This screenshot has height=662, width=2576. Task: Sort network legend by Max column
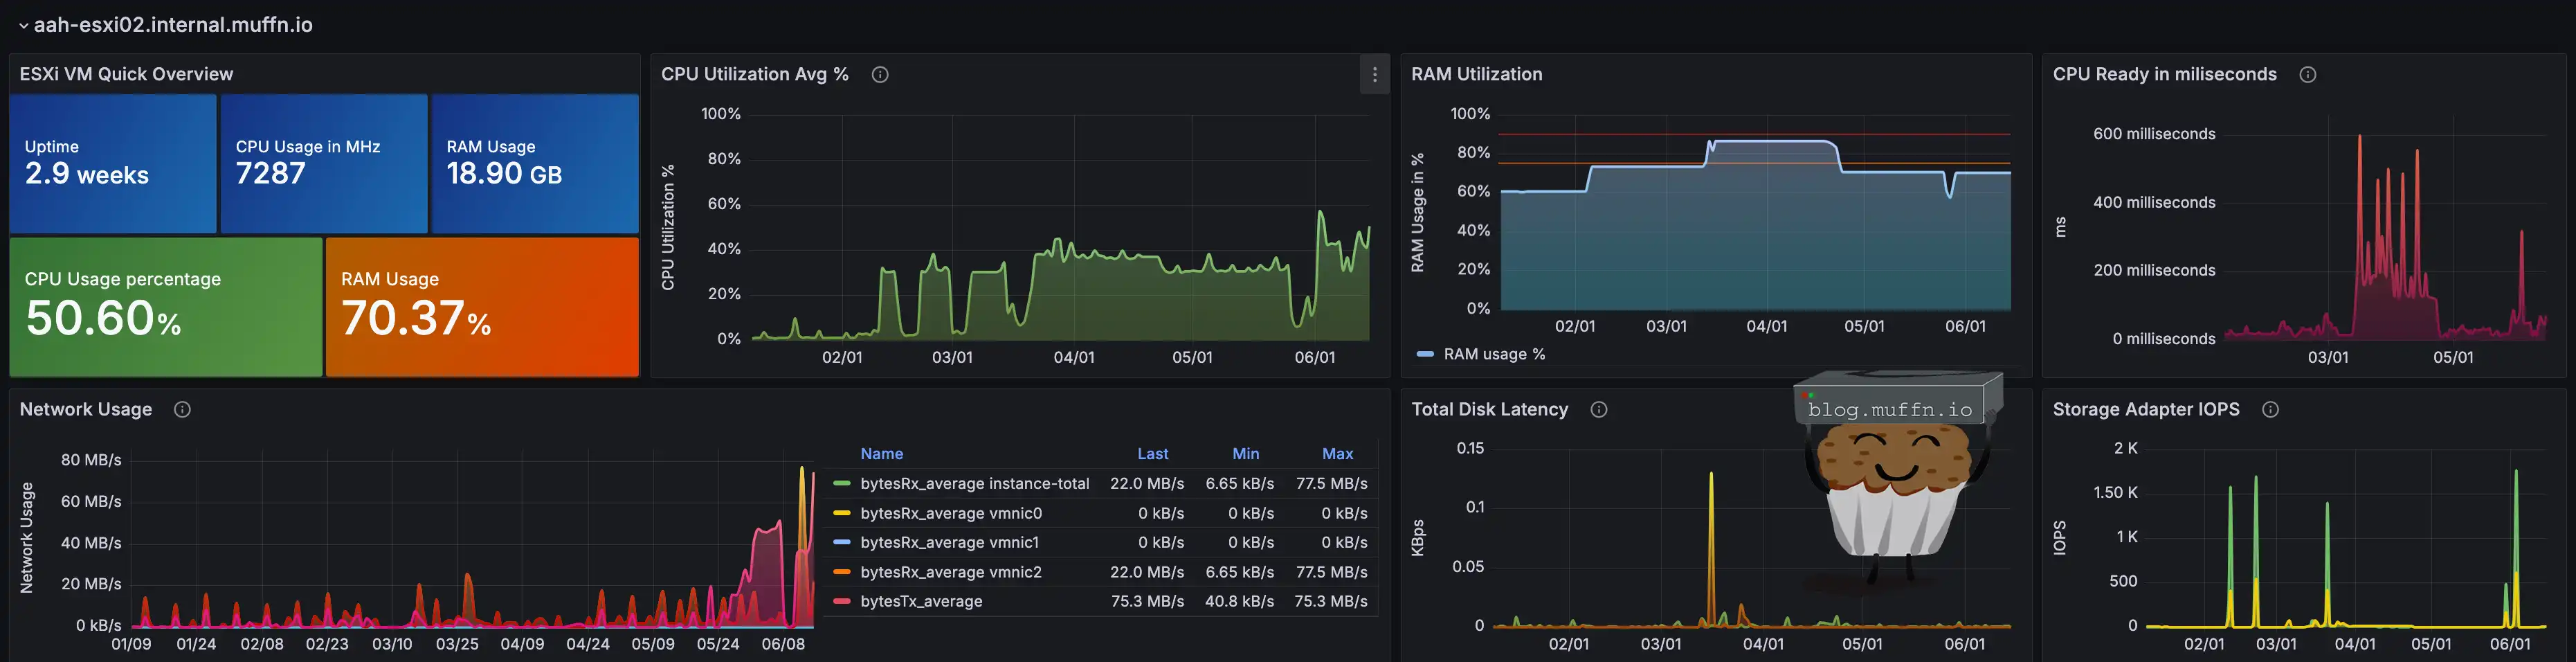click(x=1337, y=453)
